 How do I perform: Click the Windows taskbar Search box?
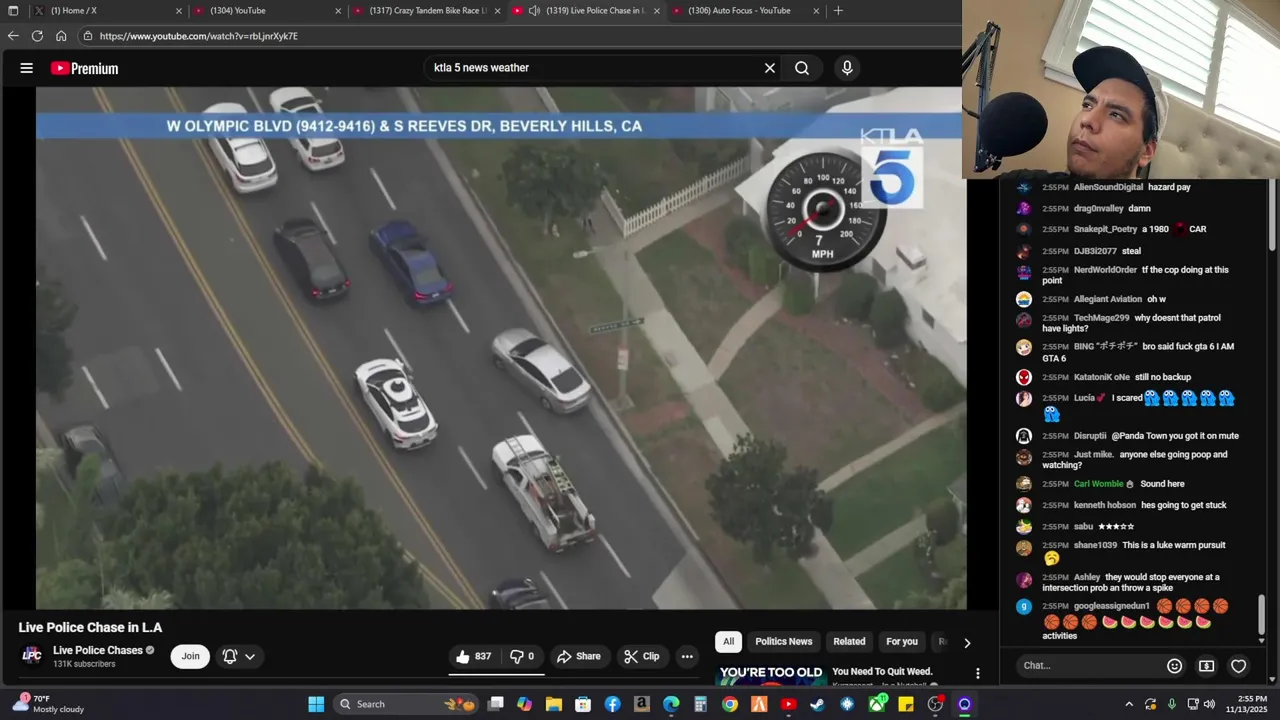(405, 704)
